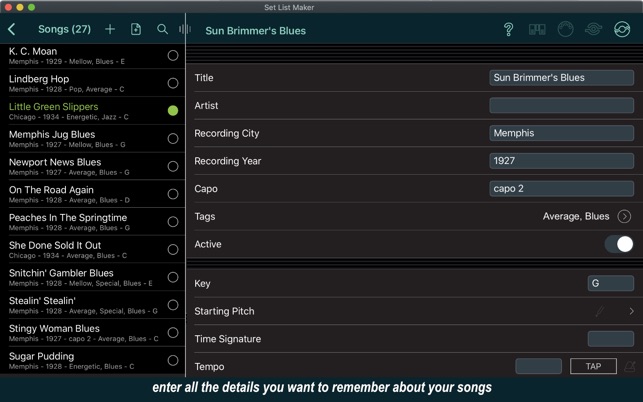Toggle the metronome icon beside TAP

point(630,366)
